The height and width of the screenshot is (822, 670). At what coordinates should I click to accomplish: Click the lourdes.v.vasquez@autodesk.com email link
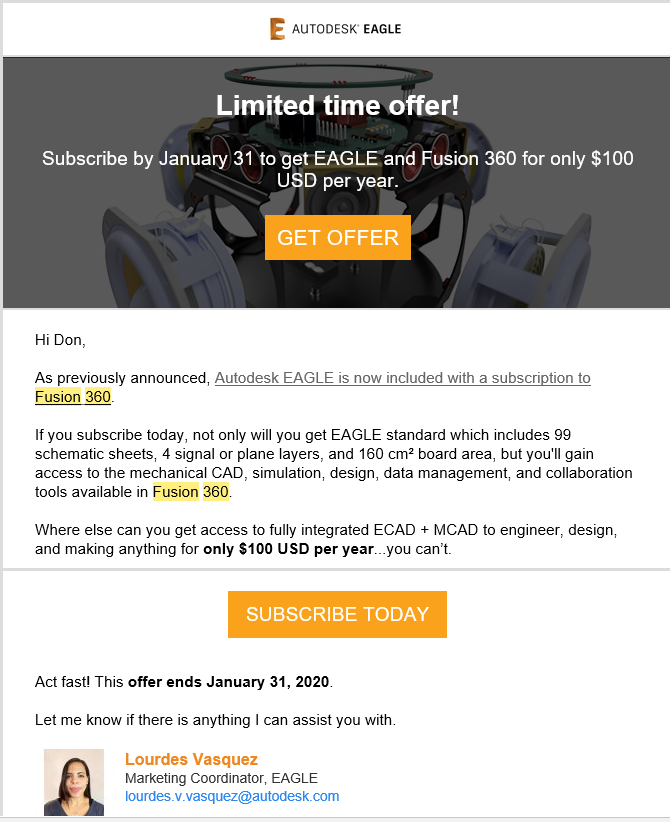click(x=232, y=796)
